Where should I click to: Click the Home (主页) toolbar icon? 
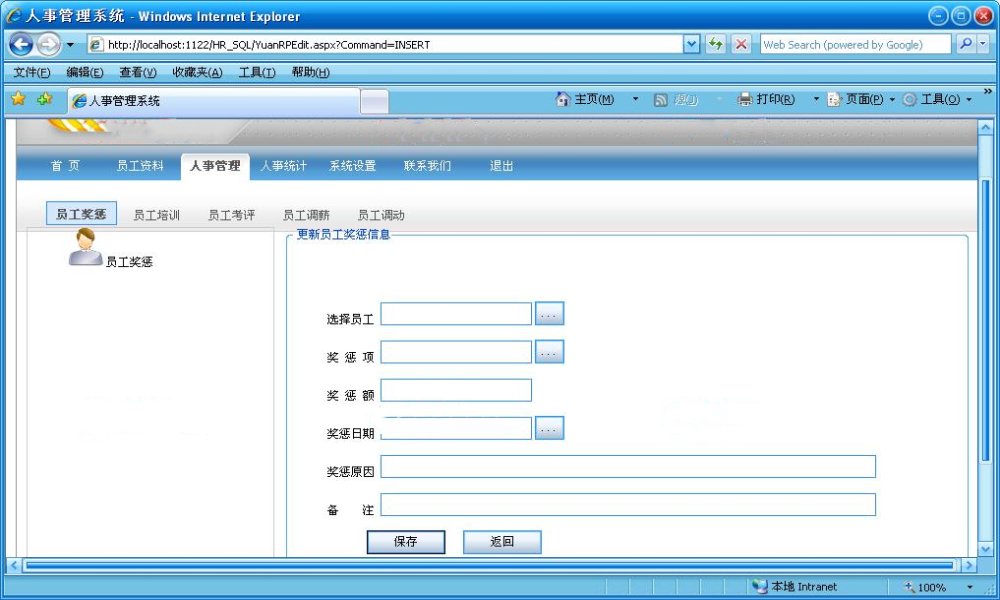(x=563, y=99)
